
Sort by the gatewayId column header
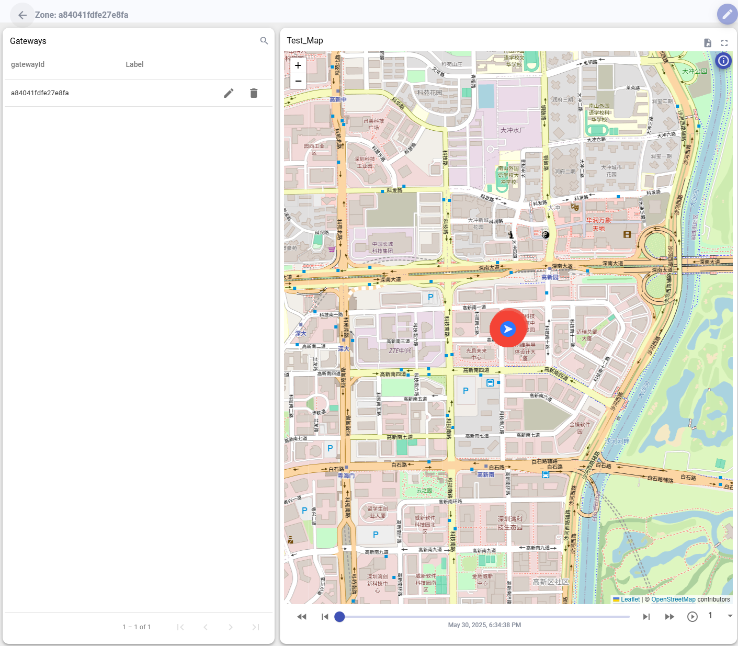(x=27, y=64)
